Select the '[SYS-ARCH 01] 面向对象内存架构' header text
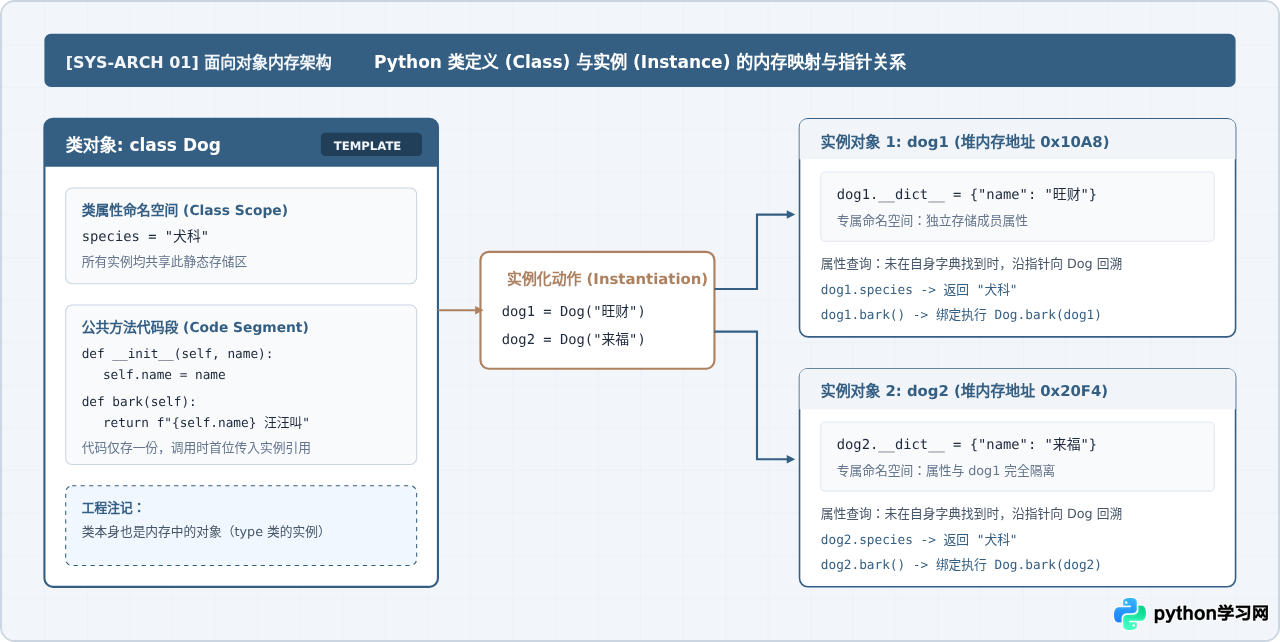This screenshot has width=1280, height=642. click(198, 62)
